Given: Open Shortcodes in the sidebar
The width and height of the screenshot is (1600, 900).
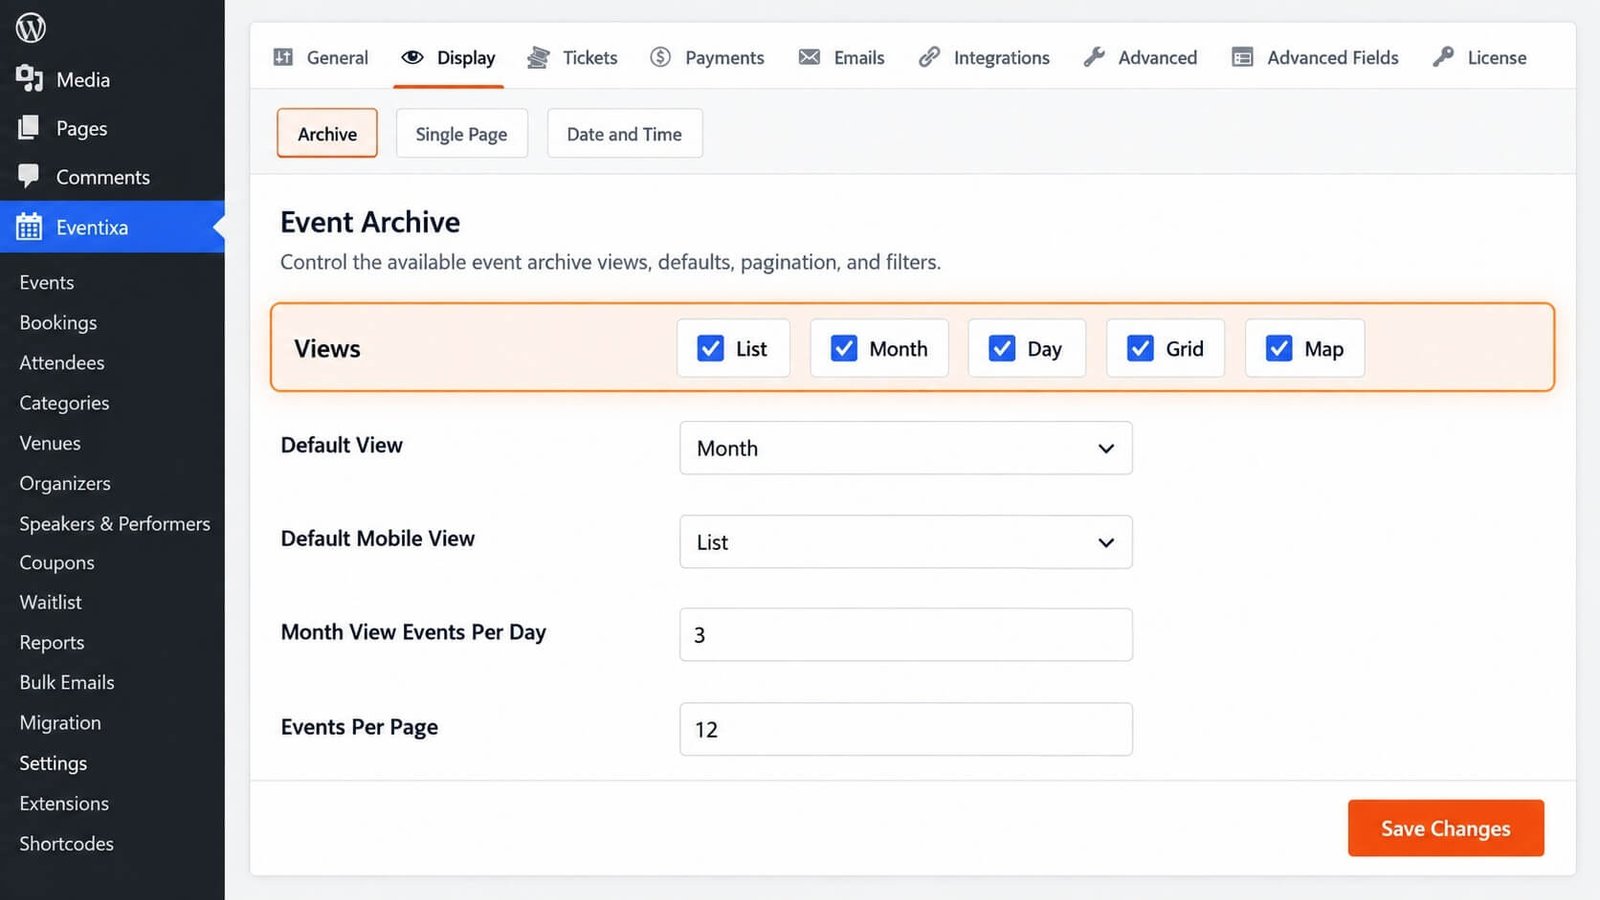Looking at the screenshot, I should tap(67, 843).
